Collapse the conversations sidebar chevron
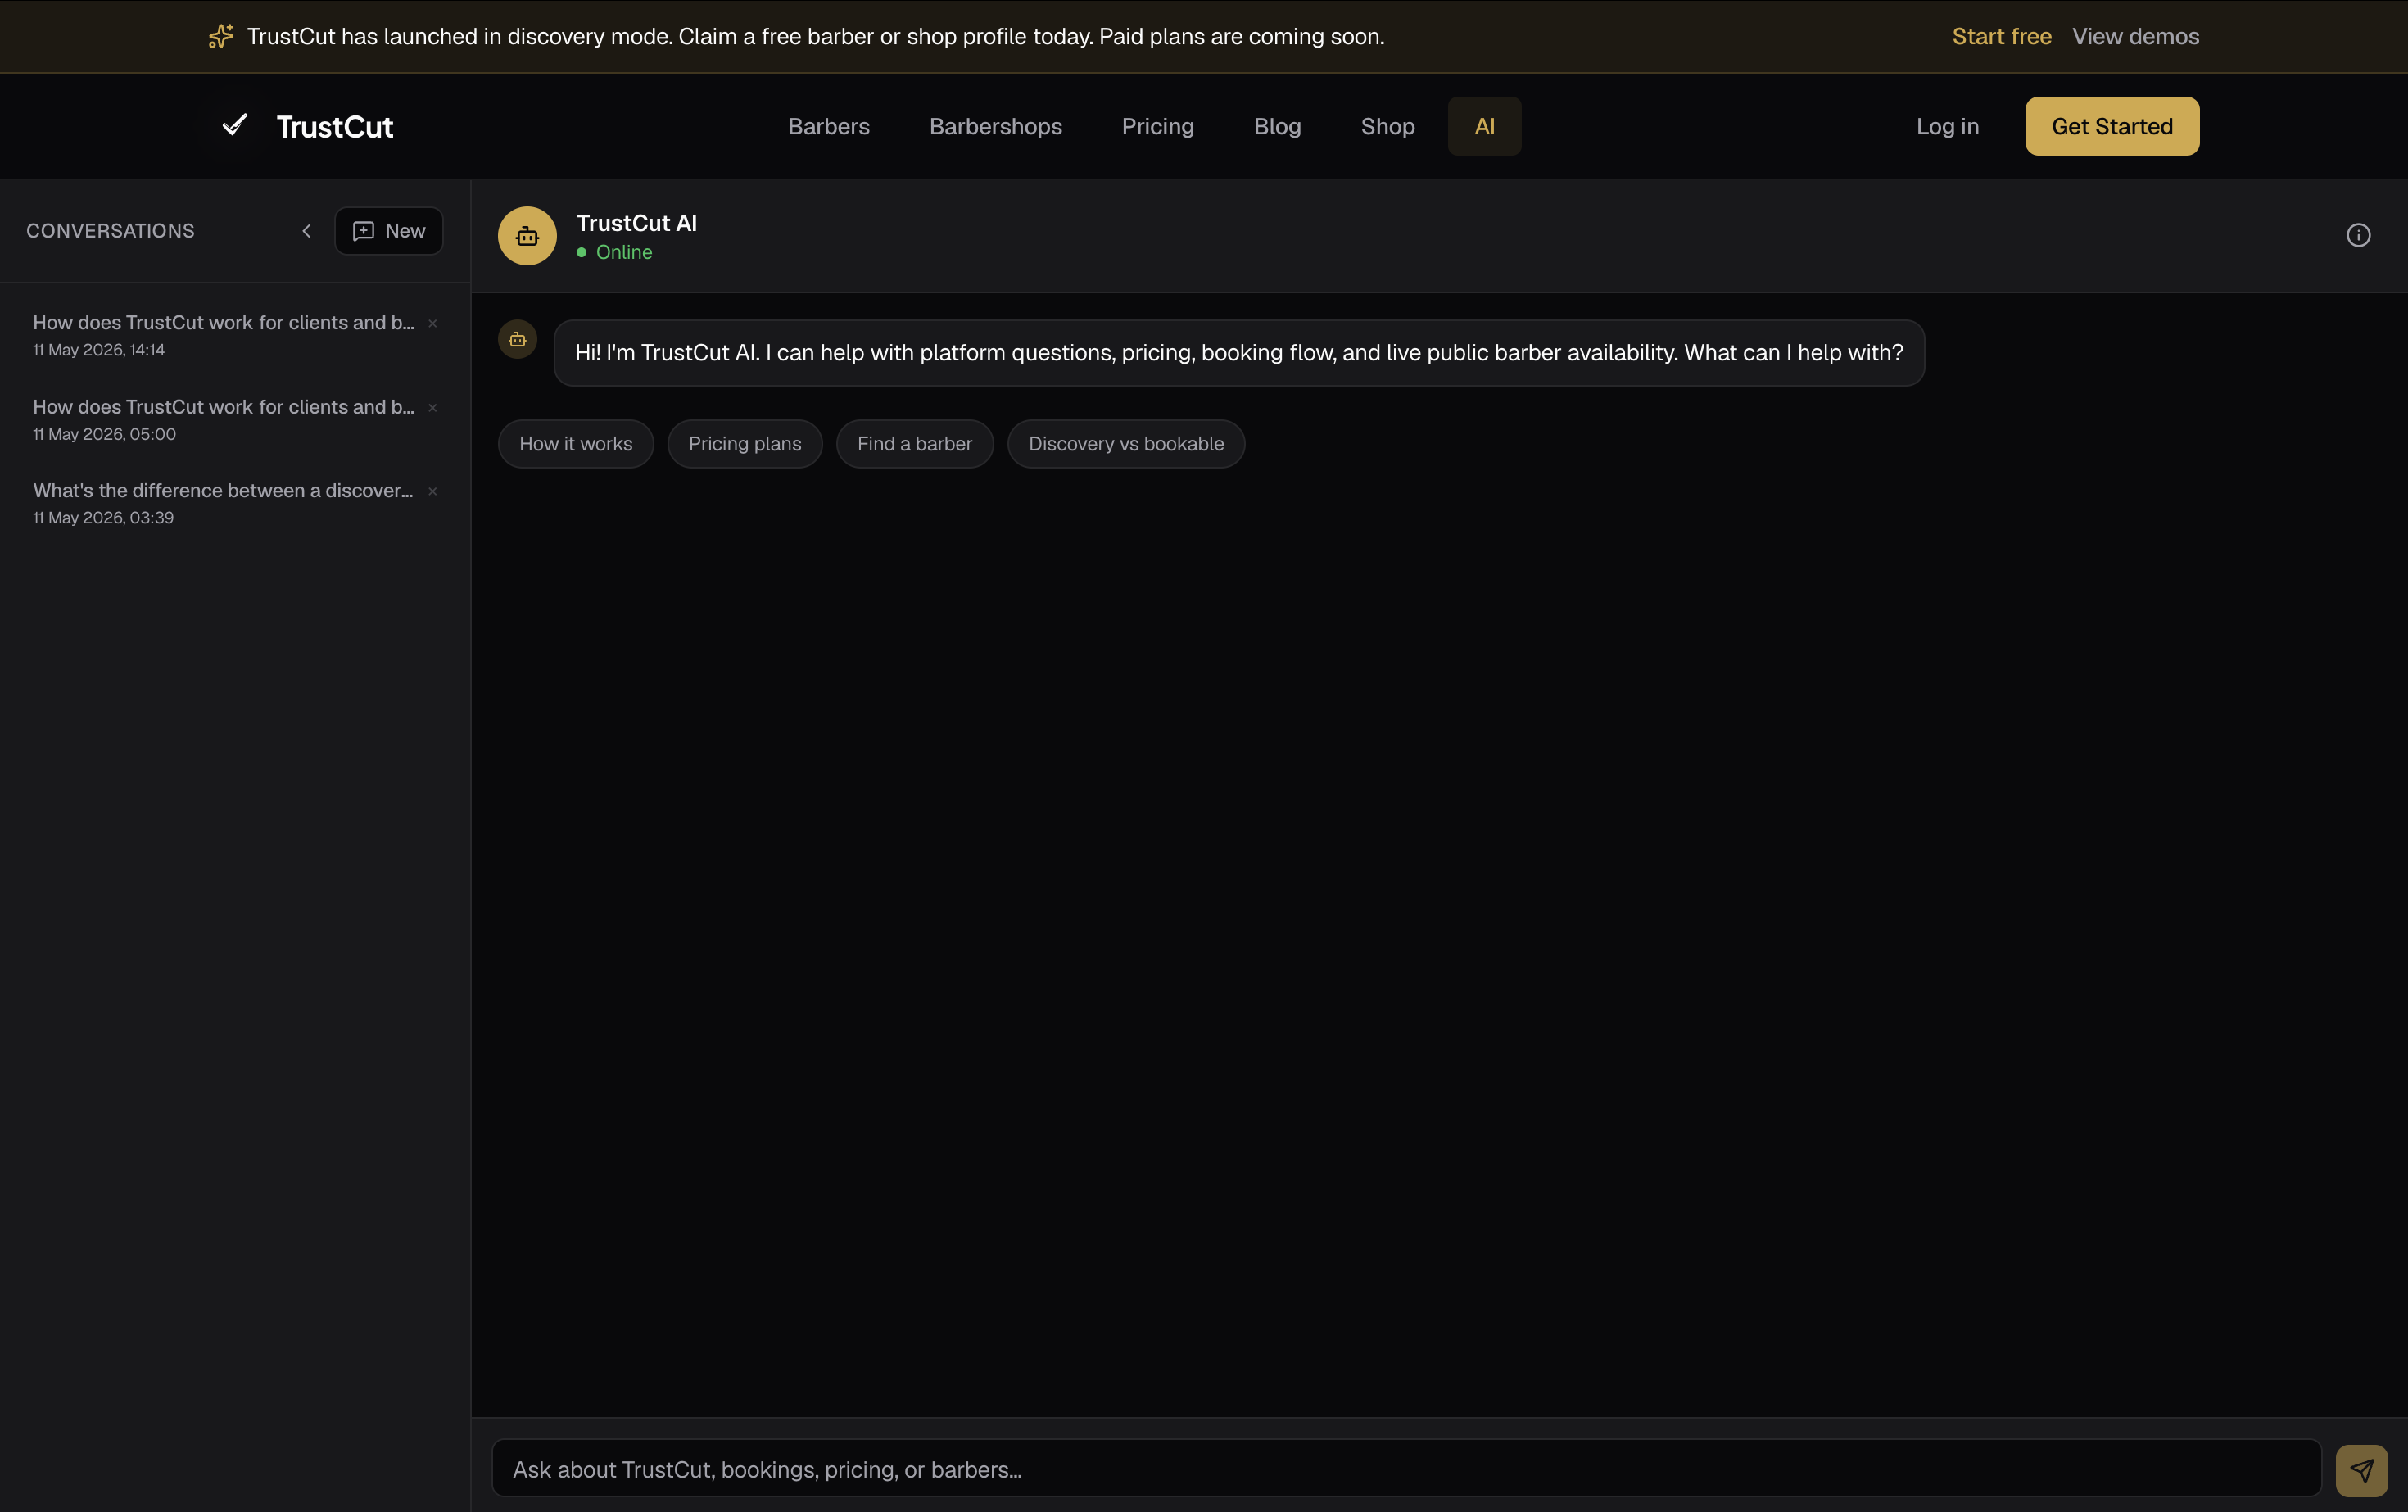Screen dimensions: 2408x1512 [x=306, y=231]
